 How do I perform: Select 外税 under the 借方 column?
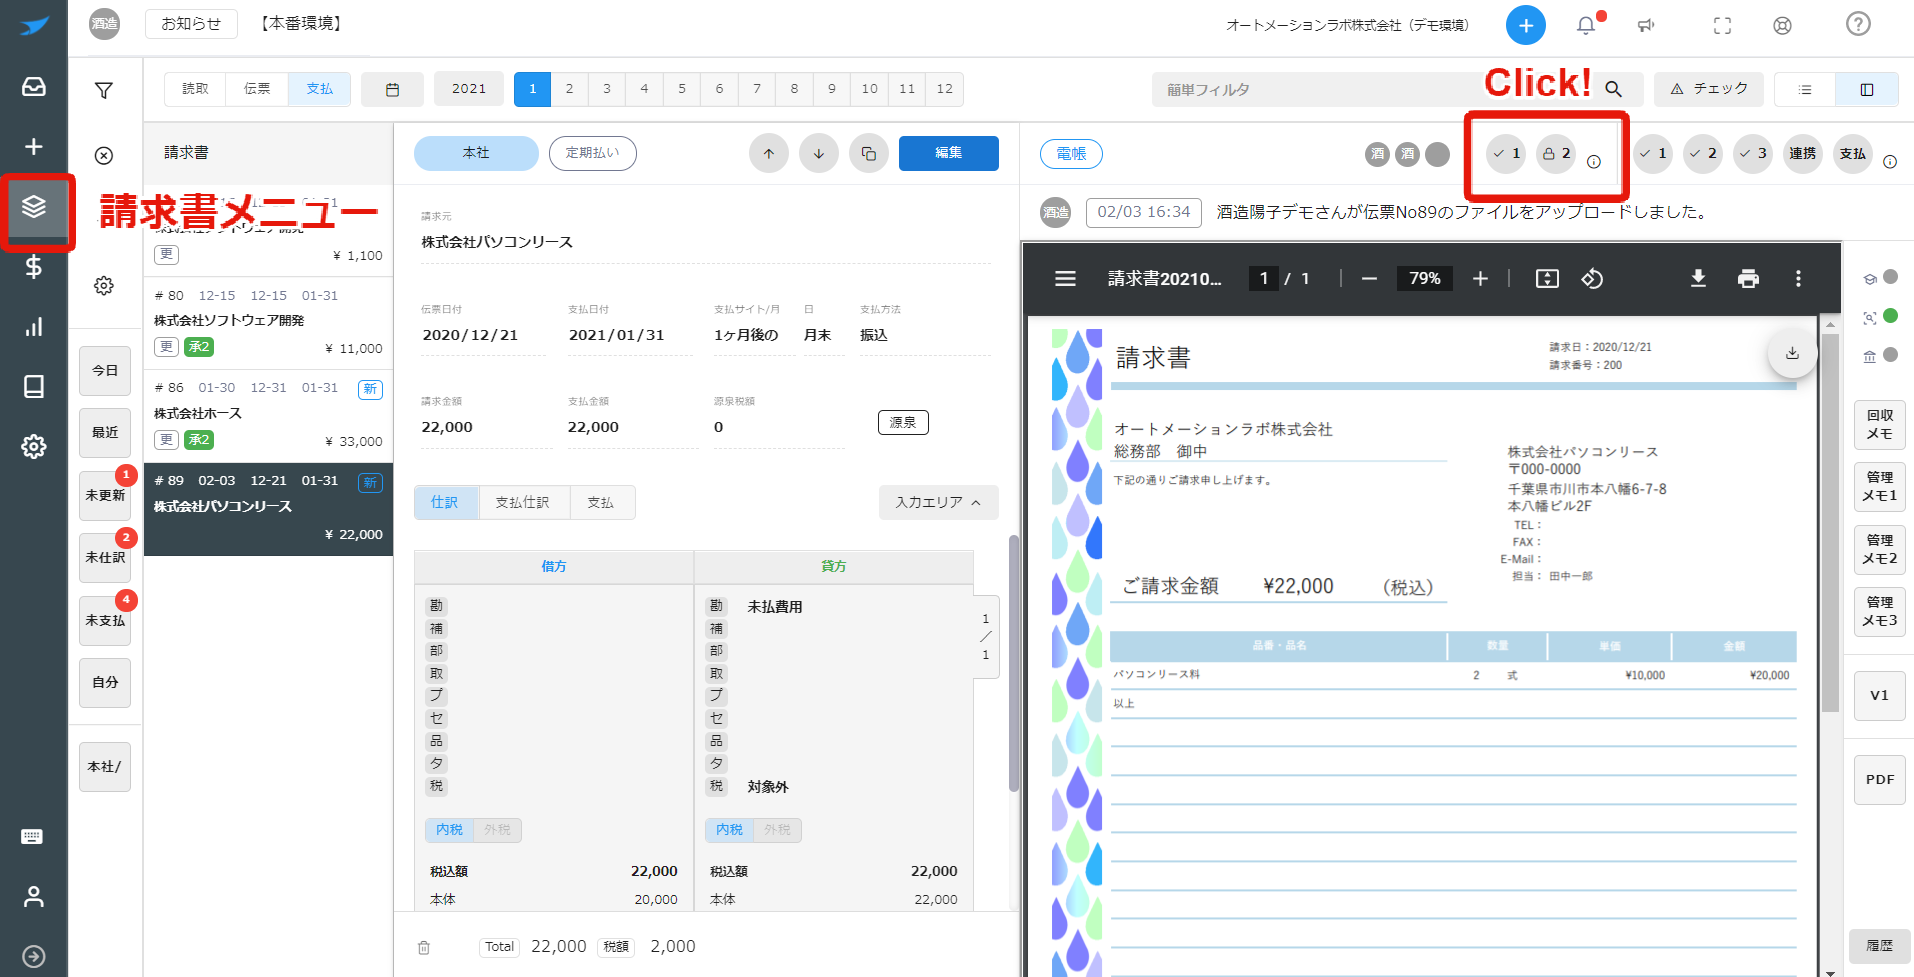(497, 830)
